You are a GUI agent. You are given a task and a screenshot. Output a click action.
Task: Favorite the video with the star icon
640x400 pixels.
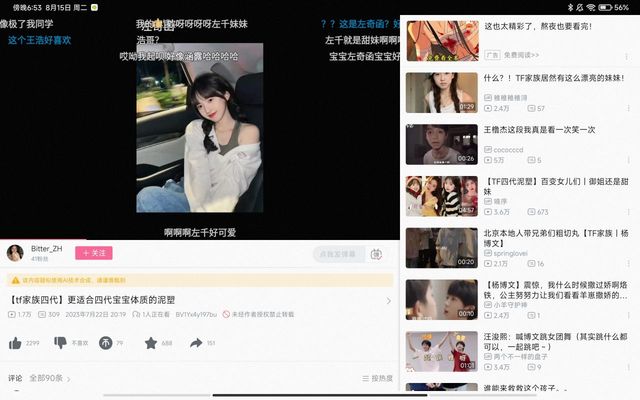[151, 343]
